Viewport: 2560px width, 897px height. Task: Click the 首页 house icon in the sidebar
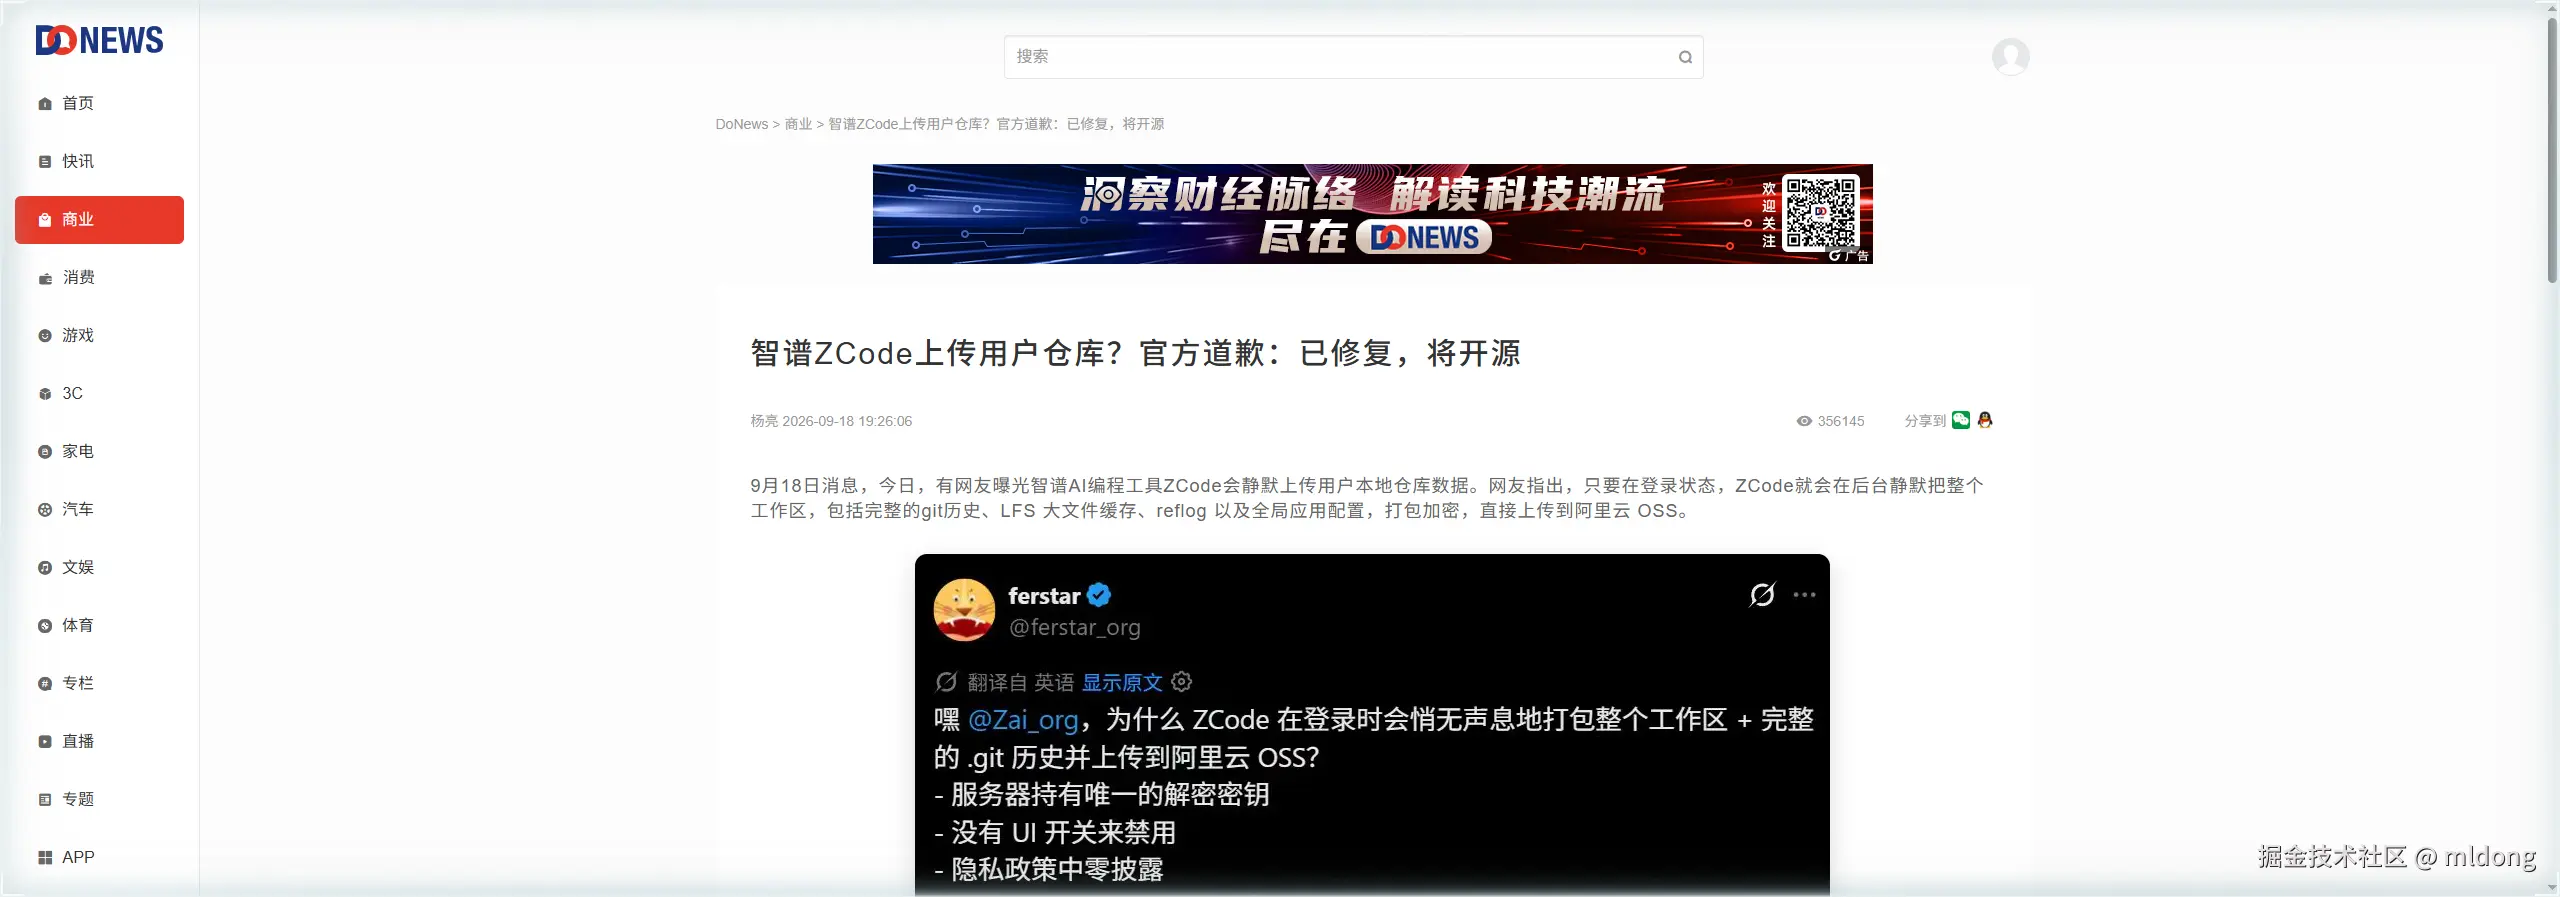point(45,104)
